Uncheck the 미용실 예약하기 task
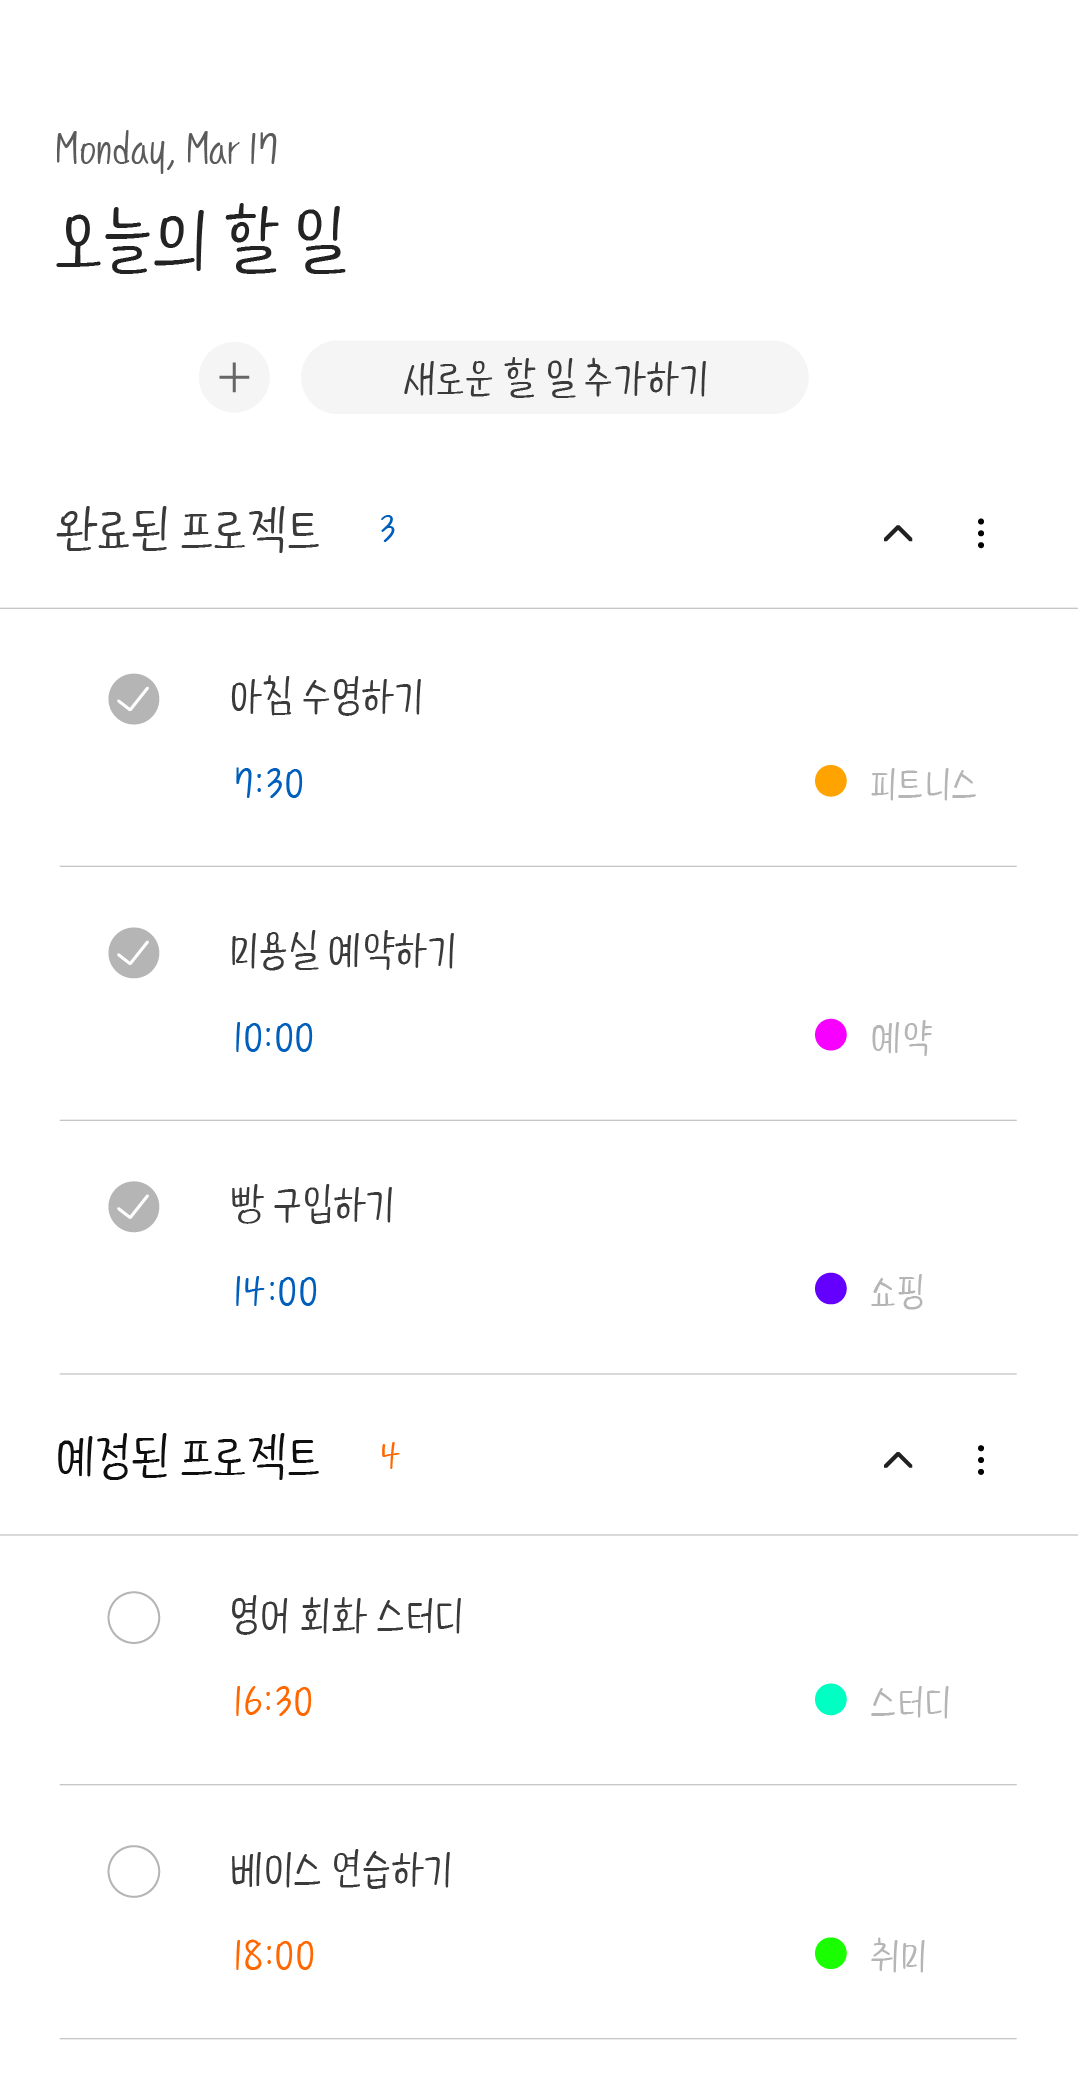 134,953
